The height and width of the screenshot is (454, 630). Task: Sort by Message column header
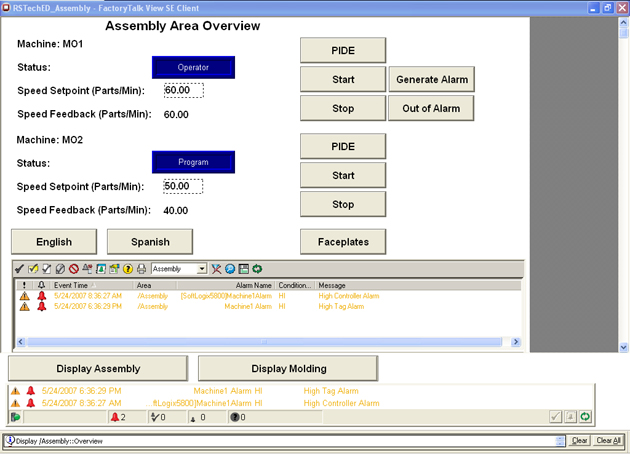click(x=418, y=285)
